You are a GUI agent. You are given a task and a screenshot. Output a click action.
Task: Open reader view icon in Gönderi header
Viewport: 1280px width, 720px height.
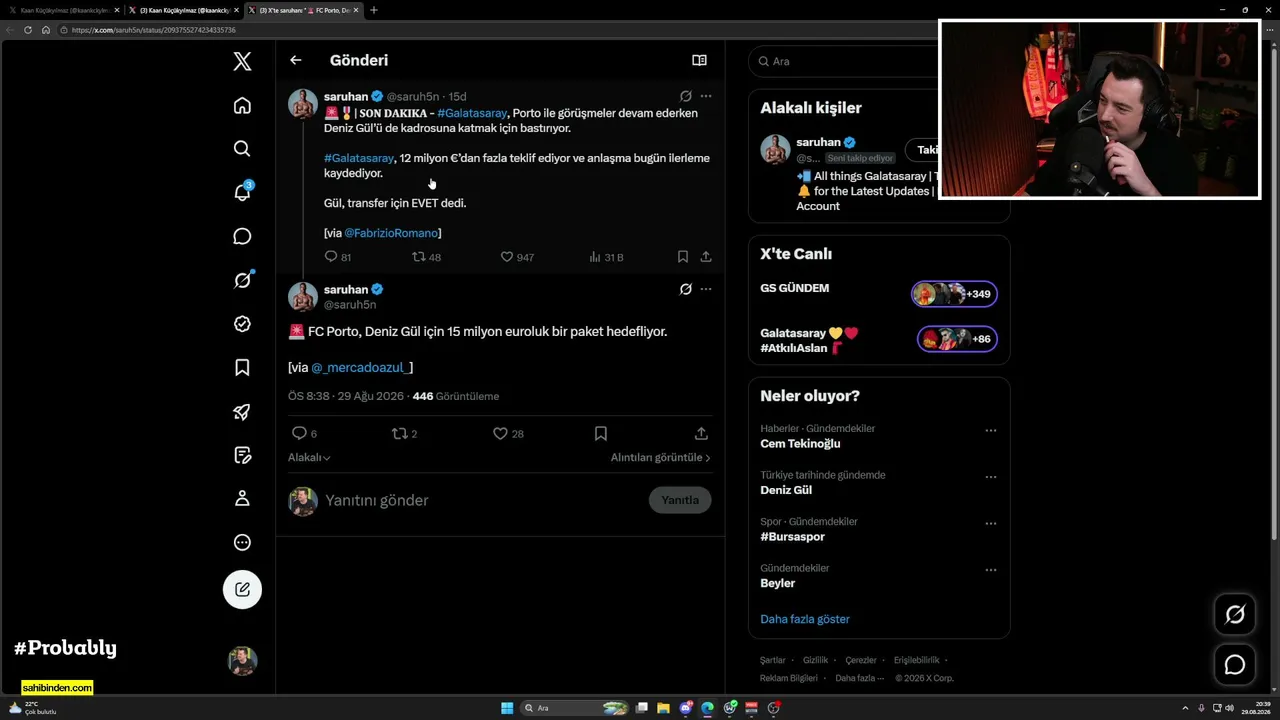pyautogui.click(x=699, y=60)
